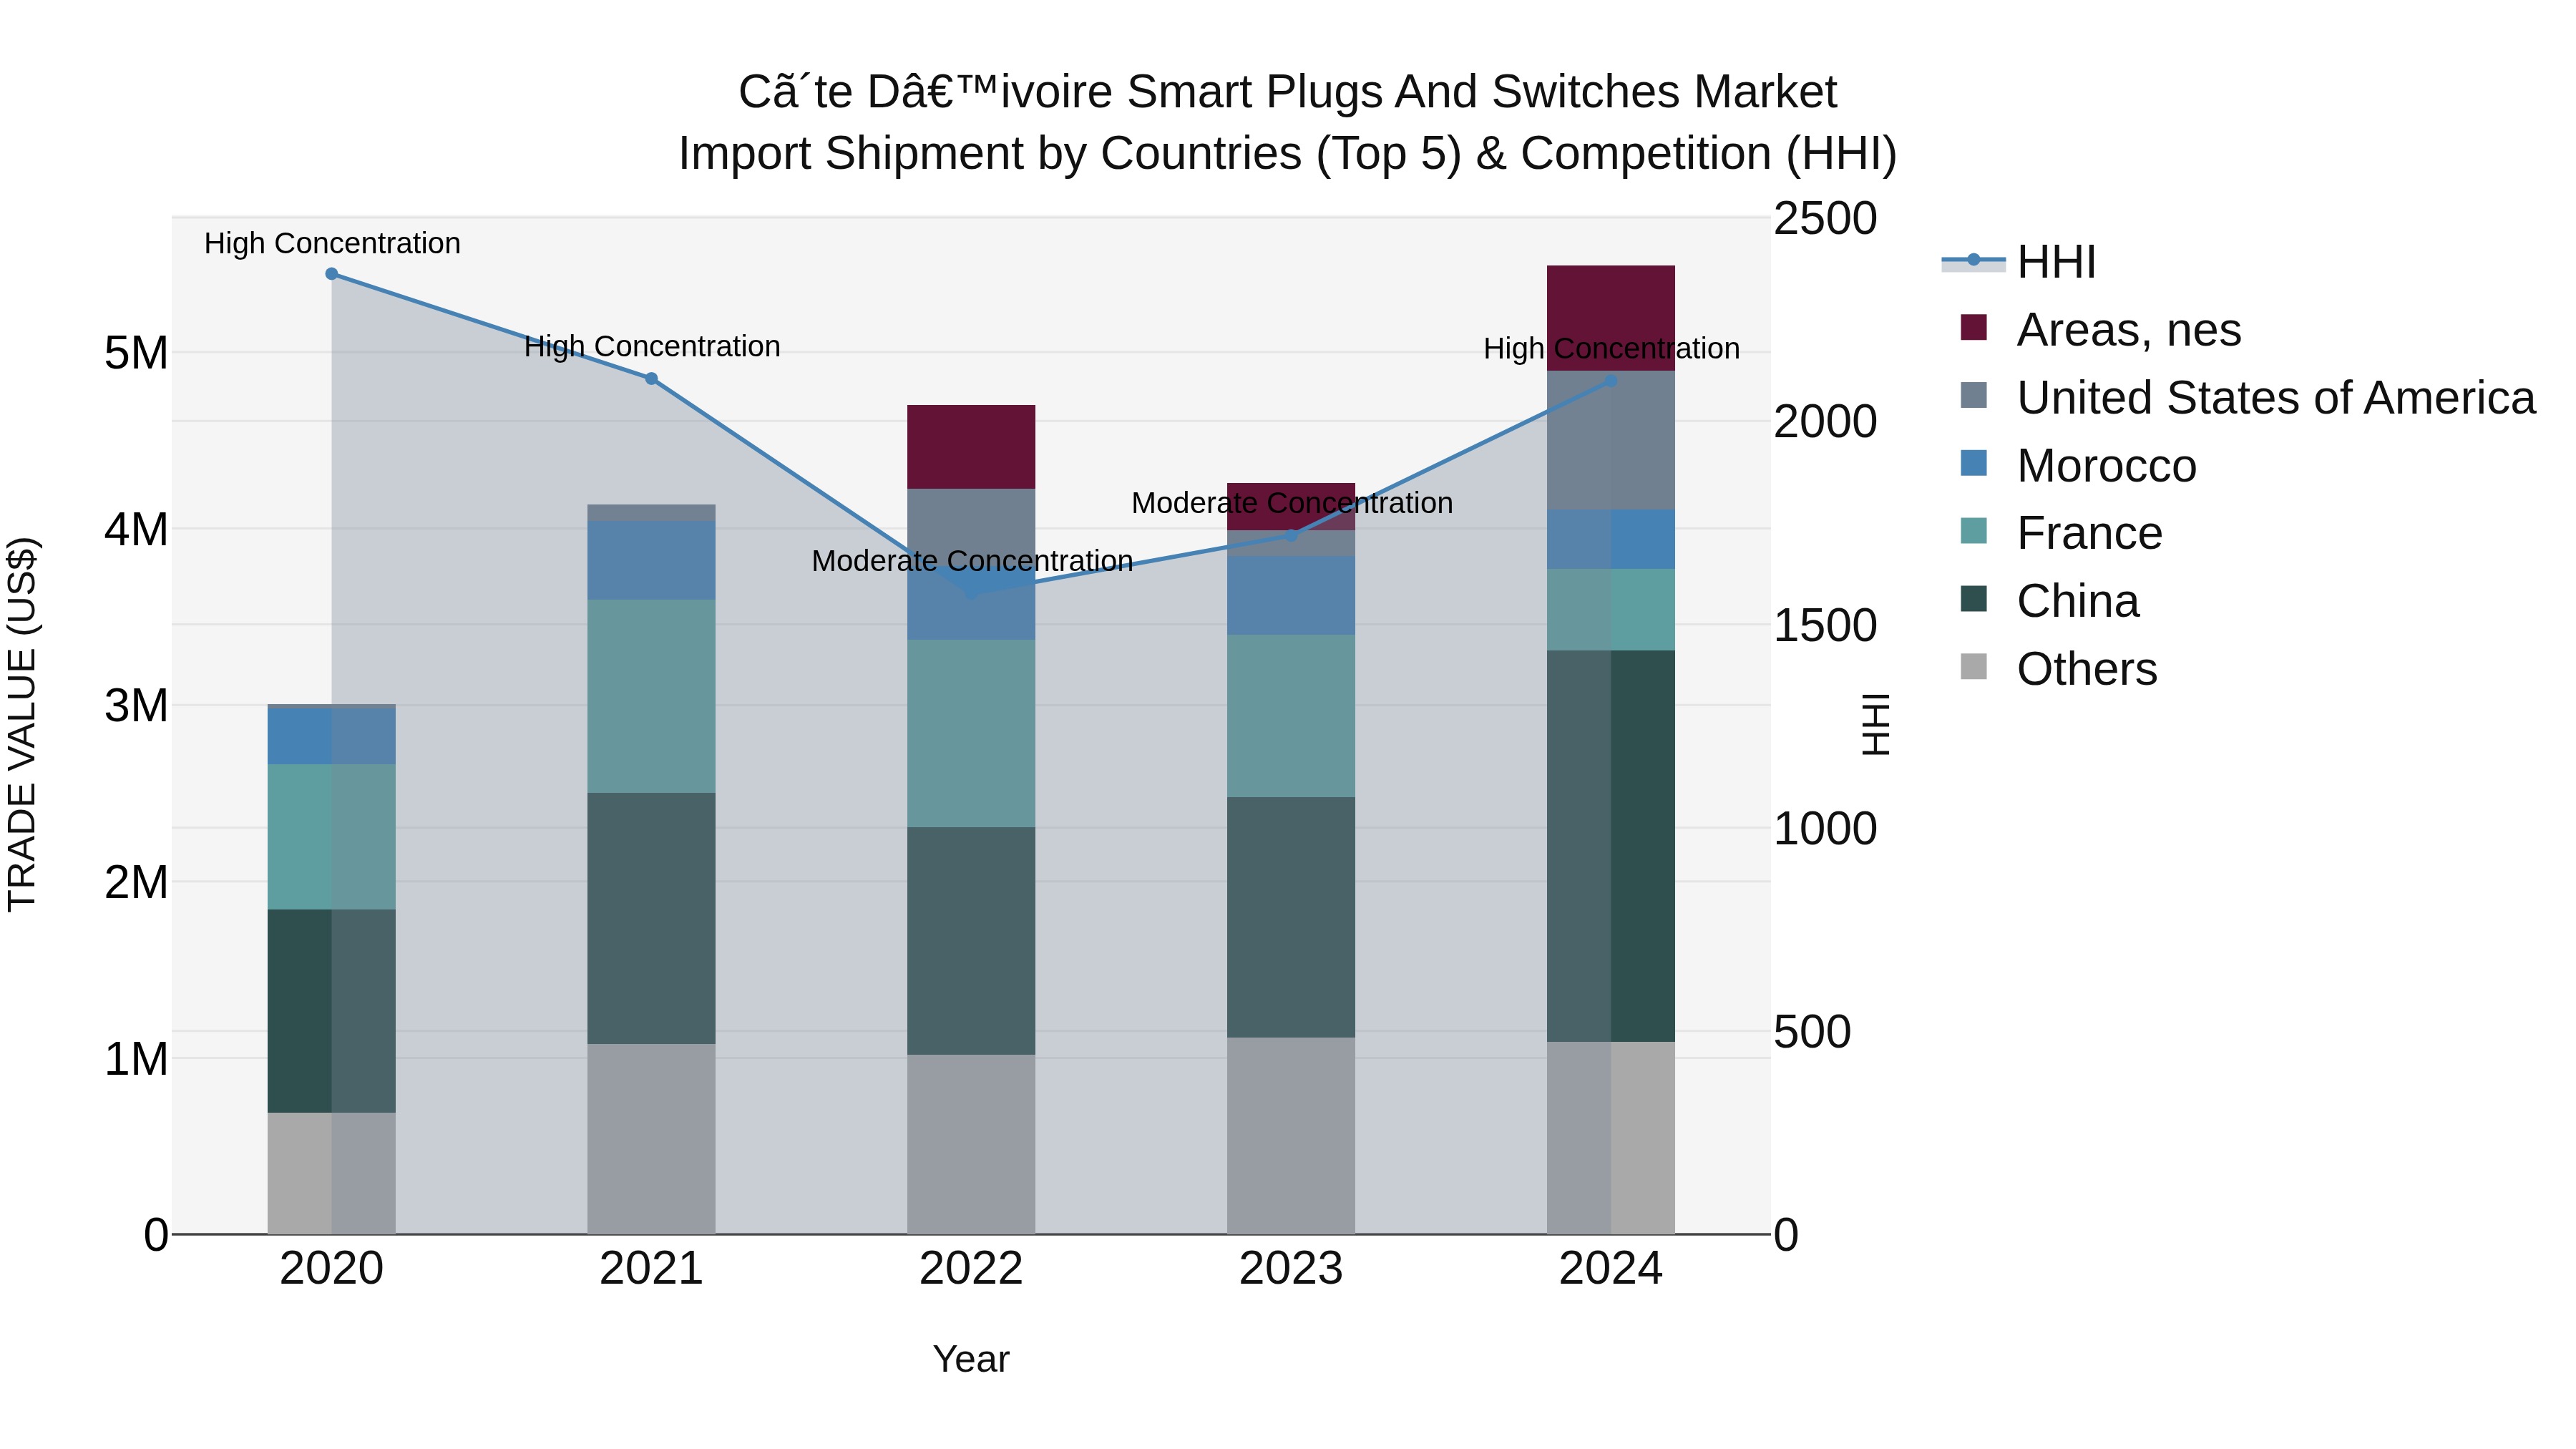The image size is (2576, 1449).
Task: Click the 2023 x-axis year label
Action: (x=1291, y=1269)
